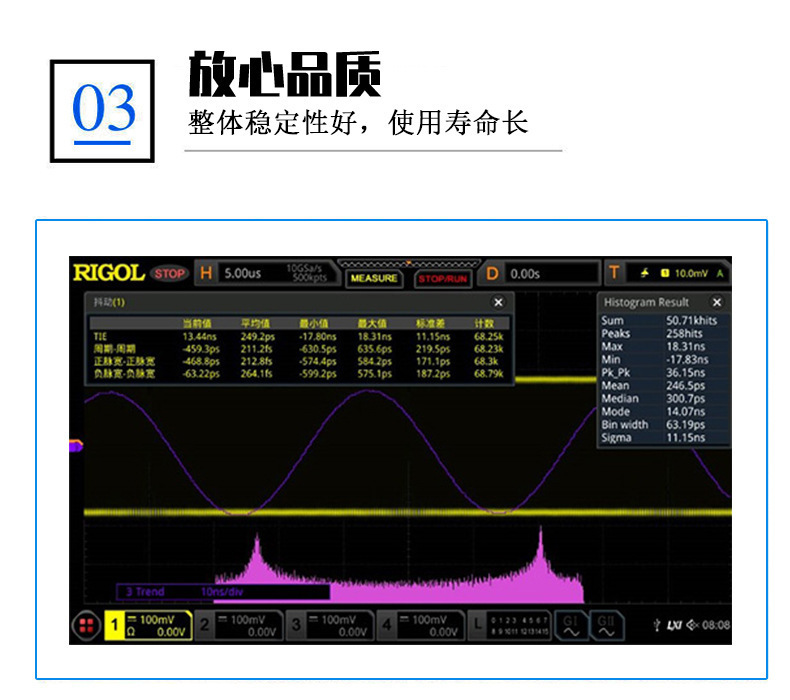Click the -459.3ps period-period current value
Screen dimensions: 790x700
tap(201, 349)
